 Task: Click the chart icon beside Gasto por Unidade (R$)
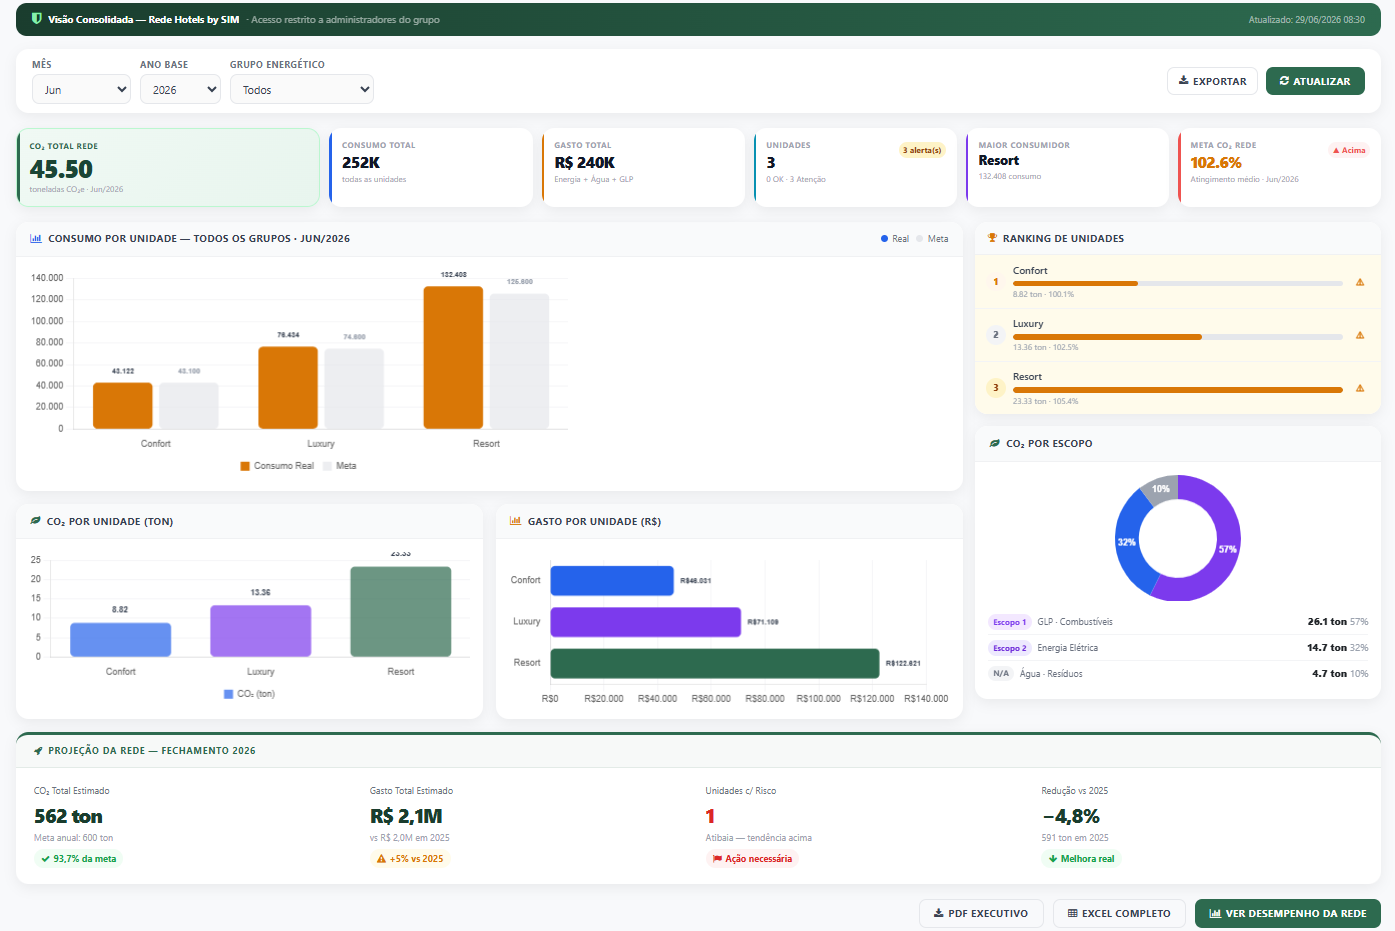[x=516, y=521]
